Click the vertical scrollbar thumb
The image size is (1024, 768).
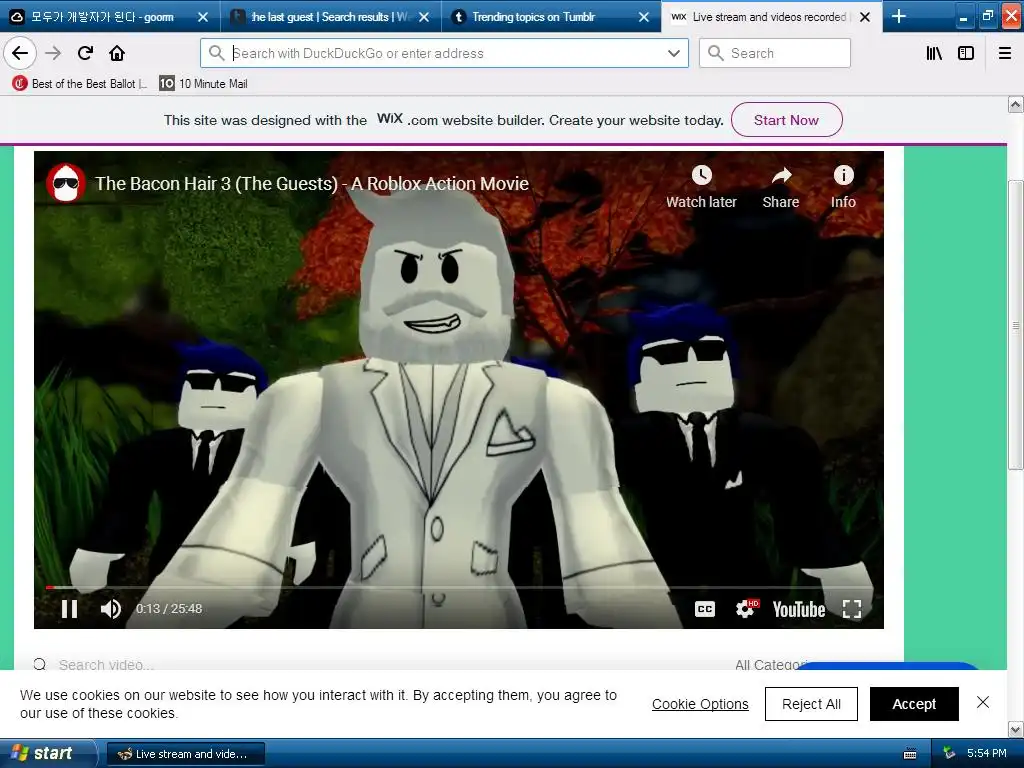(x=1016, y=323)
